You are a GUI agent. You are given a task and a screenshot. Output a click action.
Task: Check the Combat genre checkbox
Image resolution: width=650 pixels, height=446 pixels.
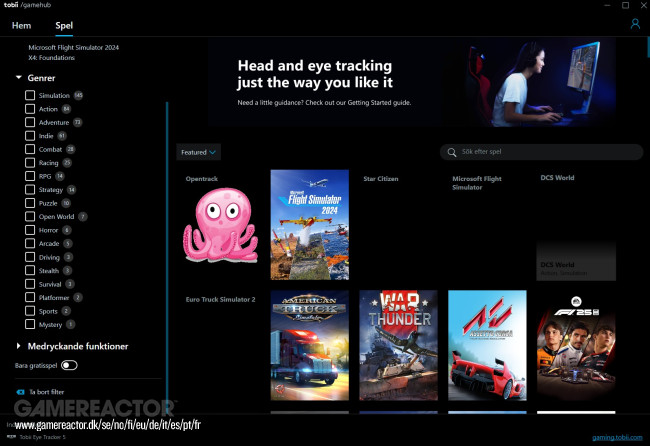[30, 149]
